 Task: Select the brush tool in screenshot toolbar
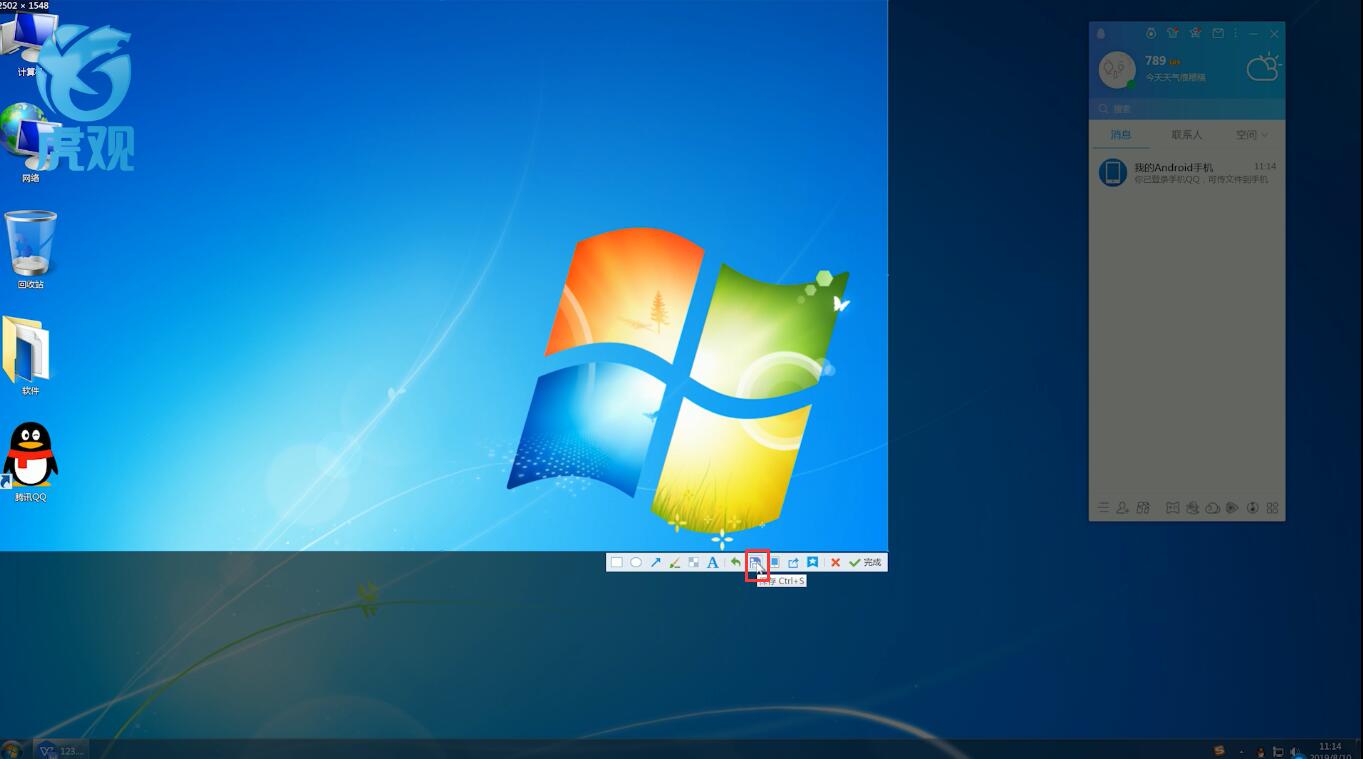[675, 563]
